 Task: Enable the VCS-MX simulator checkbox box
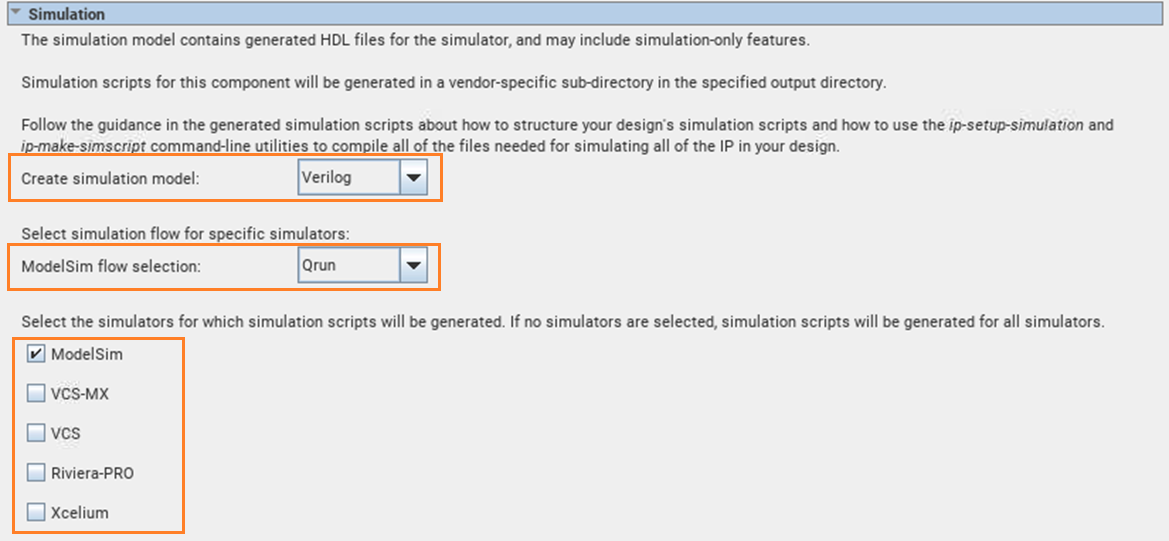[36, 394]
